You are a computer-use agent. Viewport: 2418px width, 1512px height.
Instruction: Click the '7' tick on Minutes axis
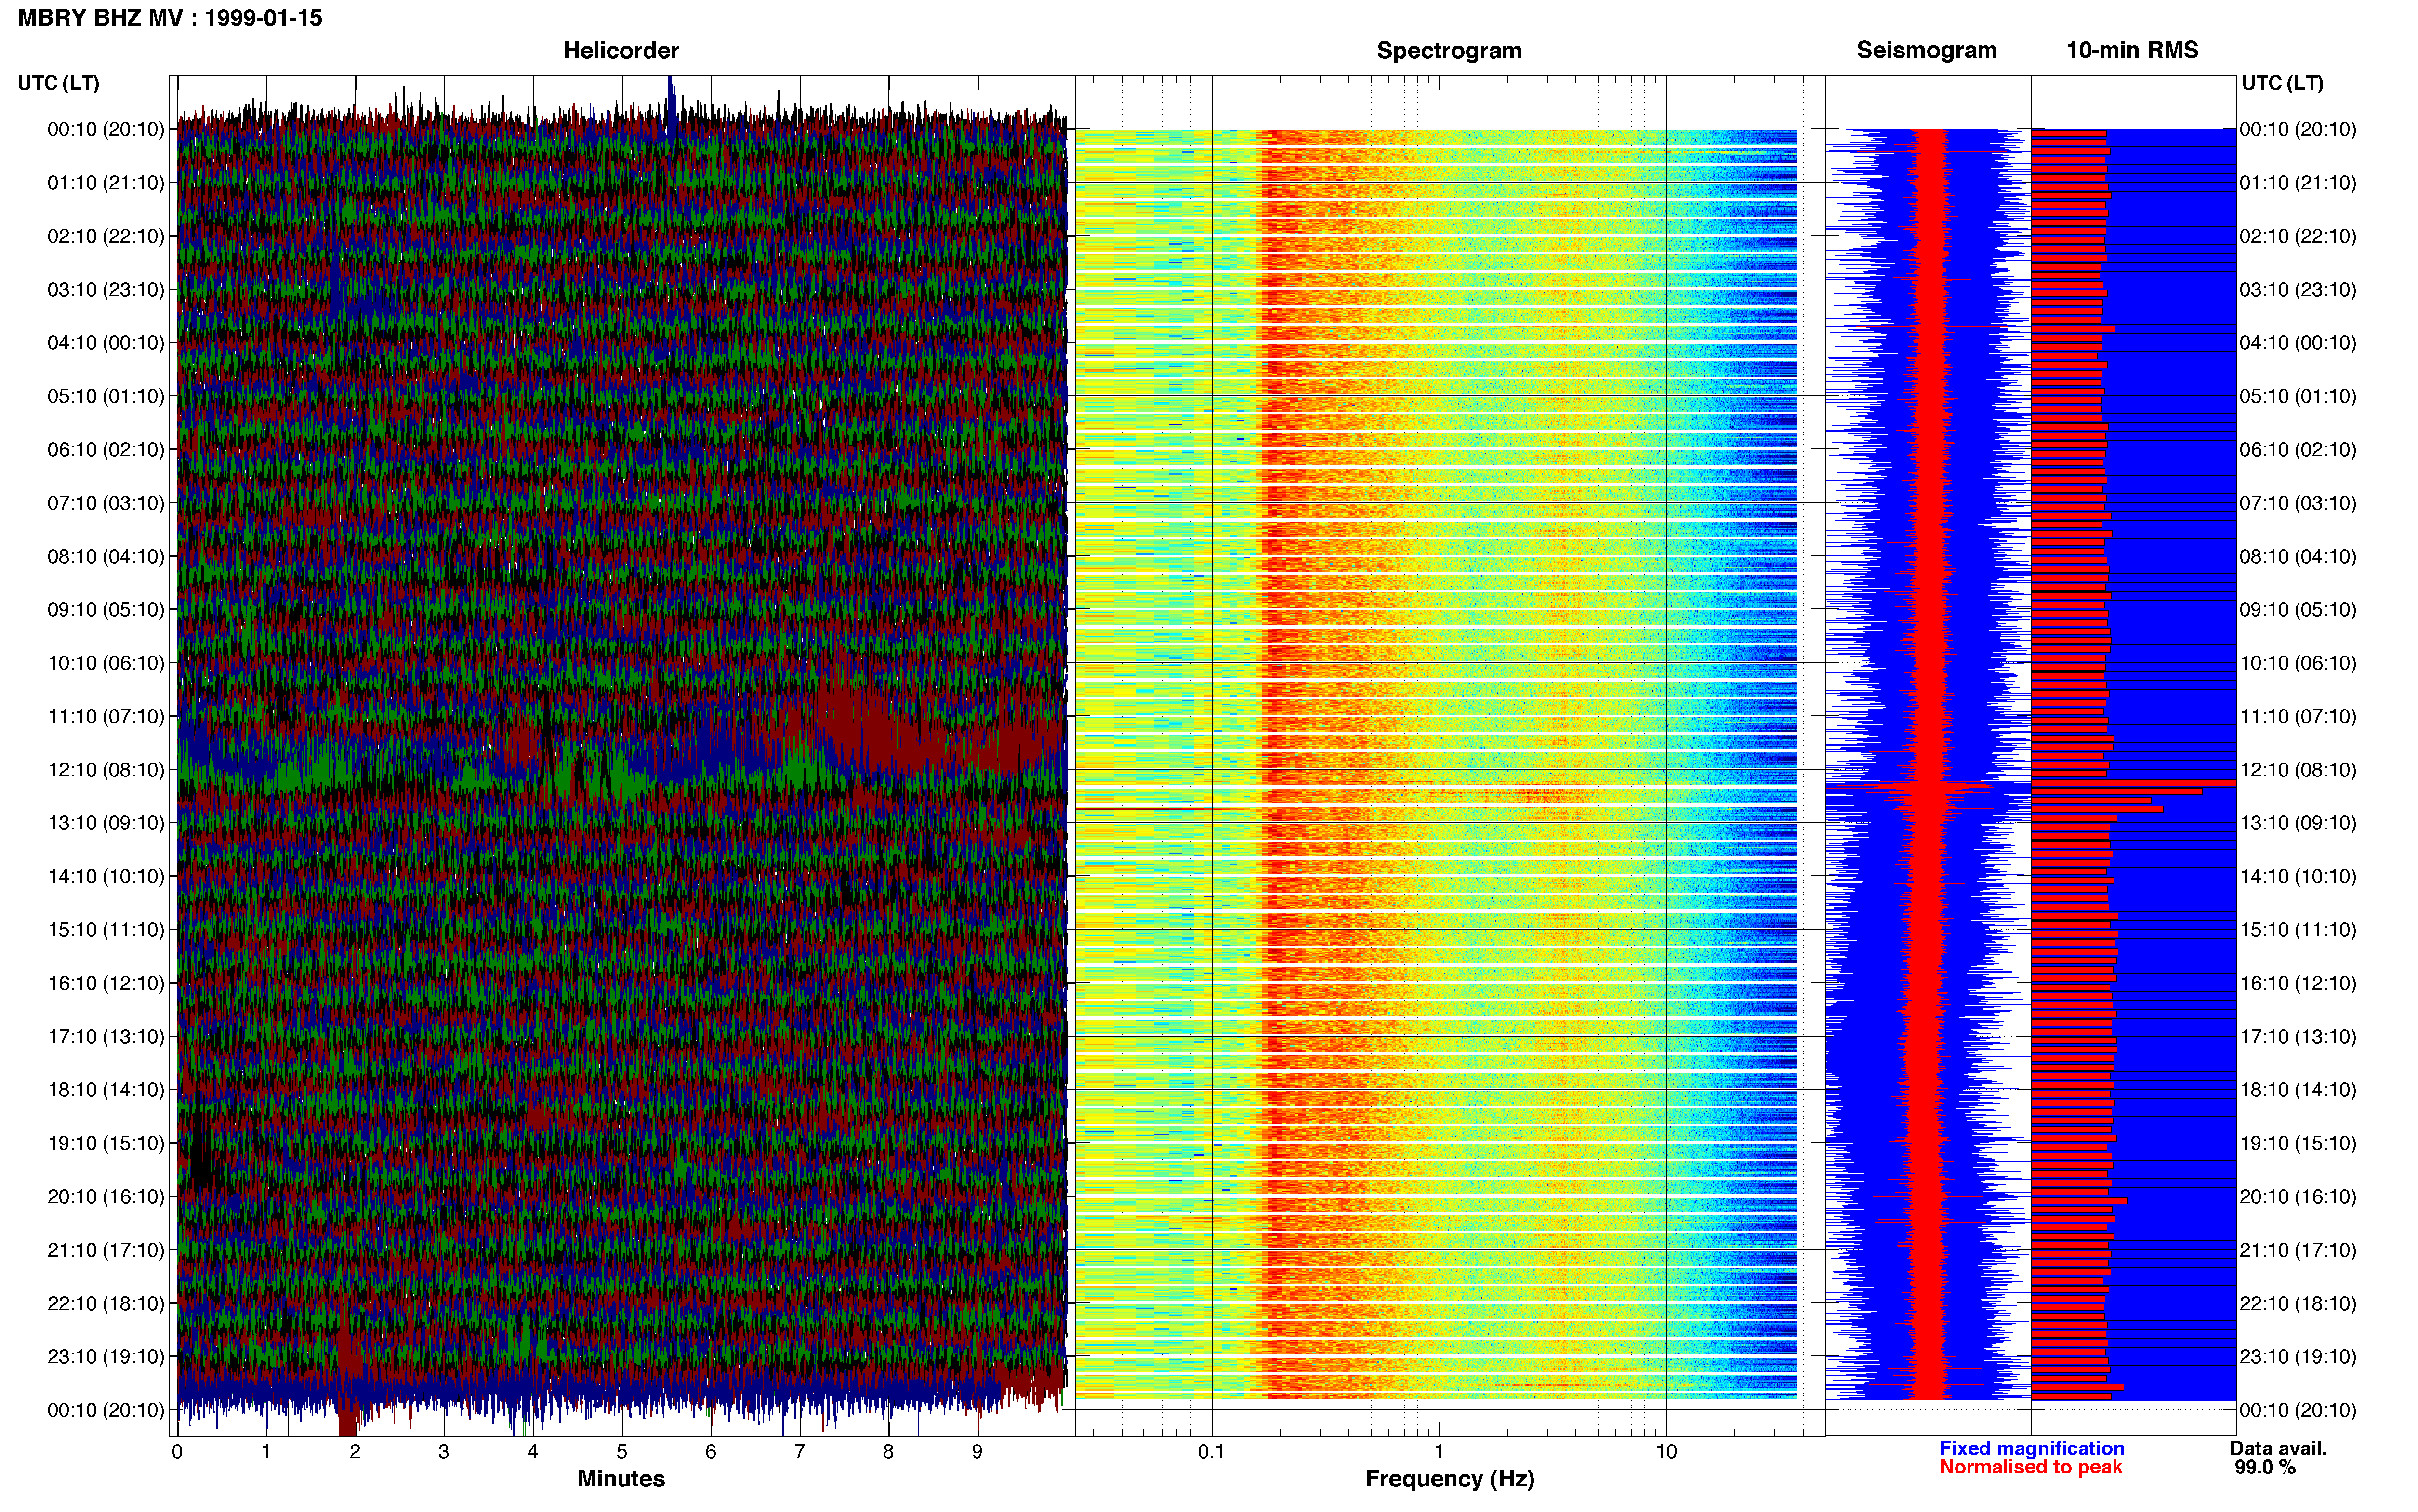(x=800, y=1452)
